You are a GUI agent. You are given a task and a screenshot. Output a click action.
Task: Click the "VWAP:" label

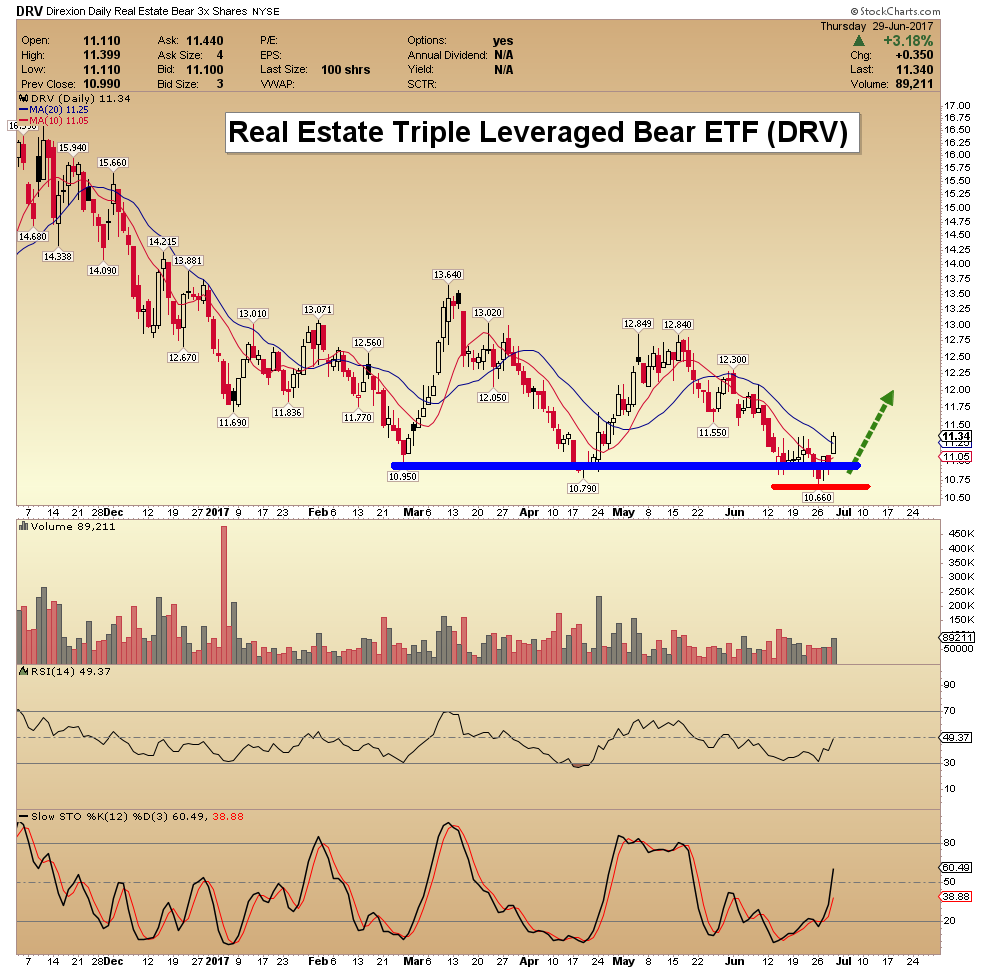coord(277,85)
